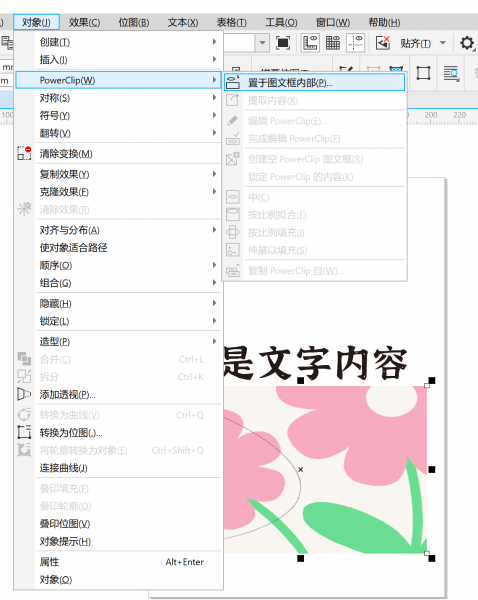Click the square frame icon in property bar
Image resolution: width=478 pixels, height=600 pixels.
[x=423, y=73]
